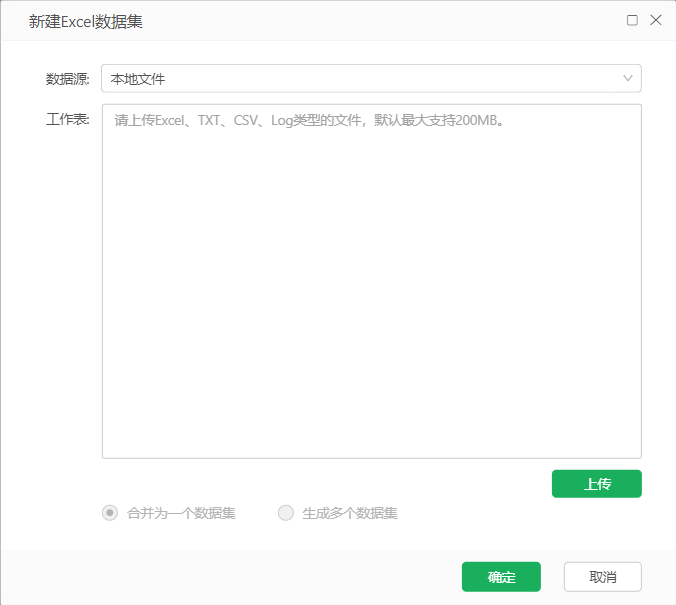
Task: Close the 新建Excel数据集 dialog
Action: (656, 20)
